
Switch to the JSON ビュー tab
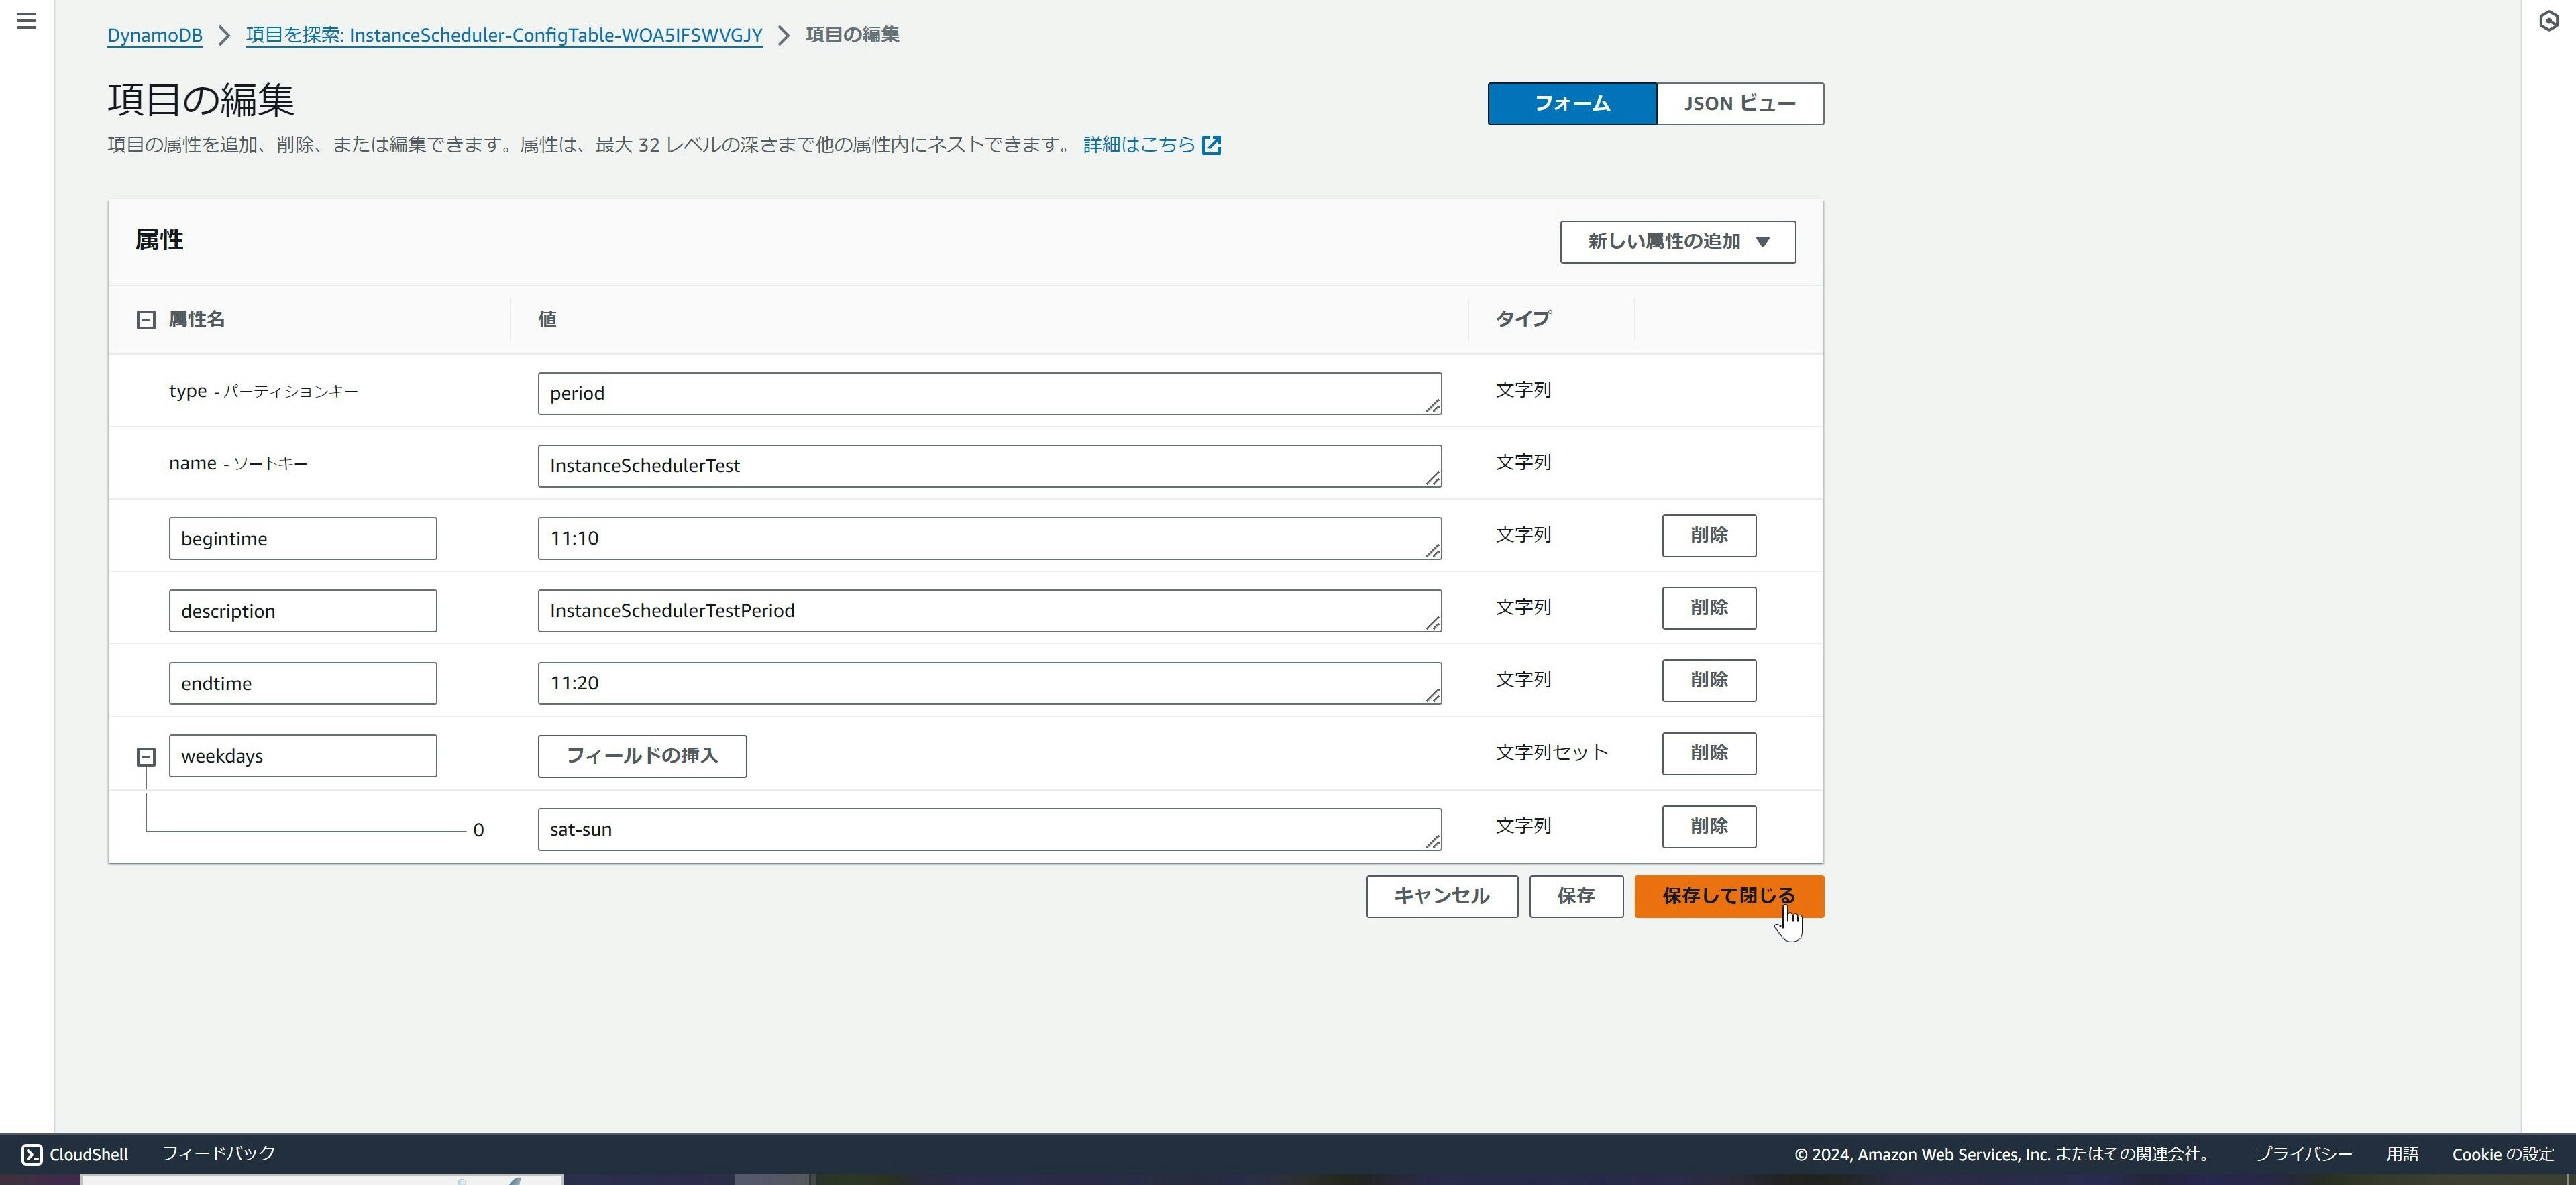(1739, 104)
